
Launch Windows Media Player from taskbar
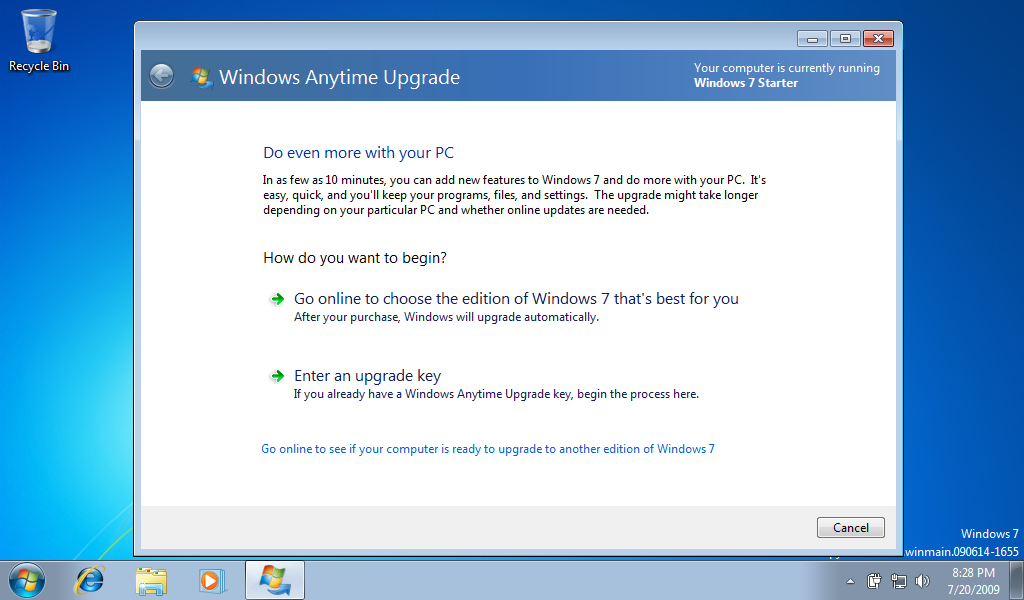tap(212, 580)
